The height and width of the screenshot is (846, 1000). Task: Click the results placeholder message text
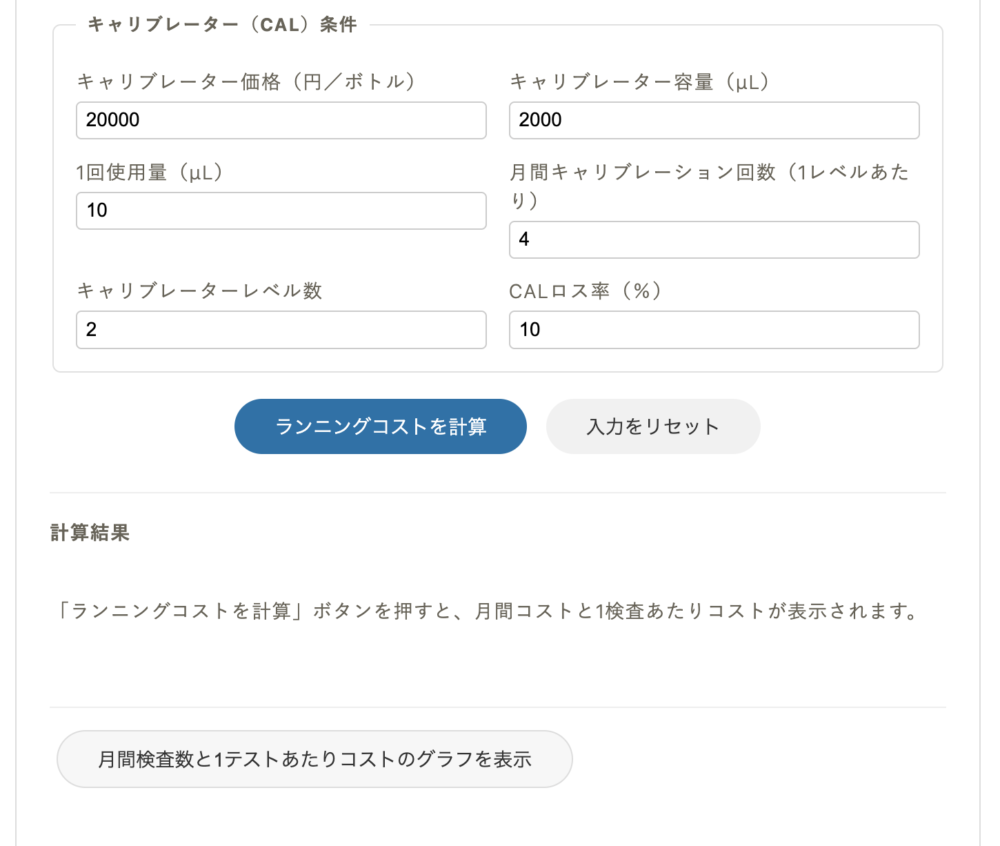488,611
